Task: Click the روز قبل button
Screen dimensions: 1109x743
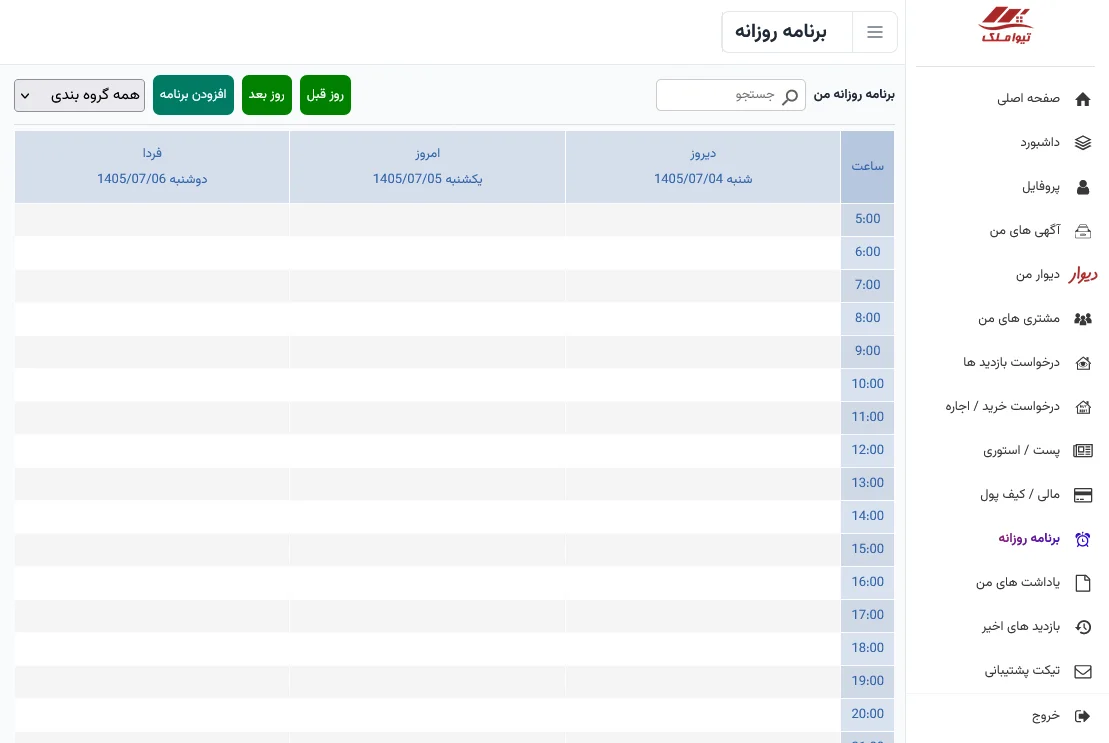Action: coord(325,95)
